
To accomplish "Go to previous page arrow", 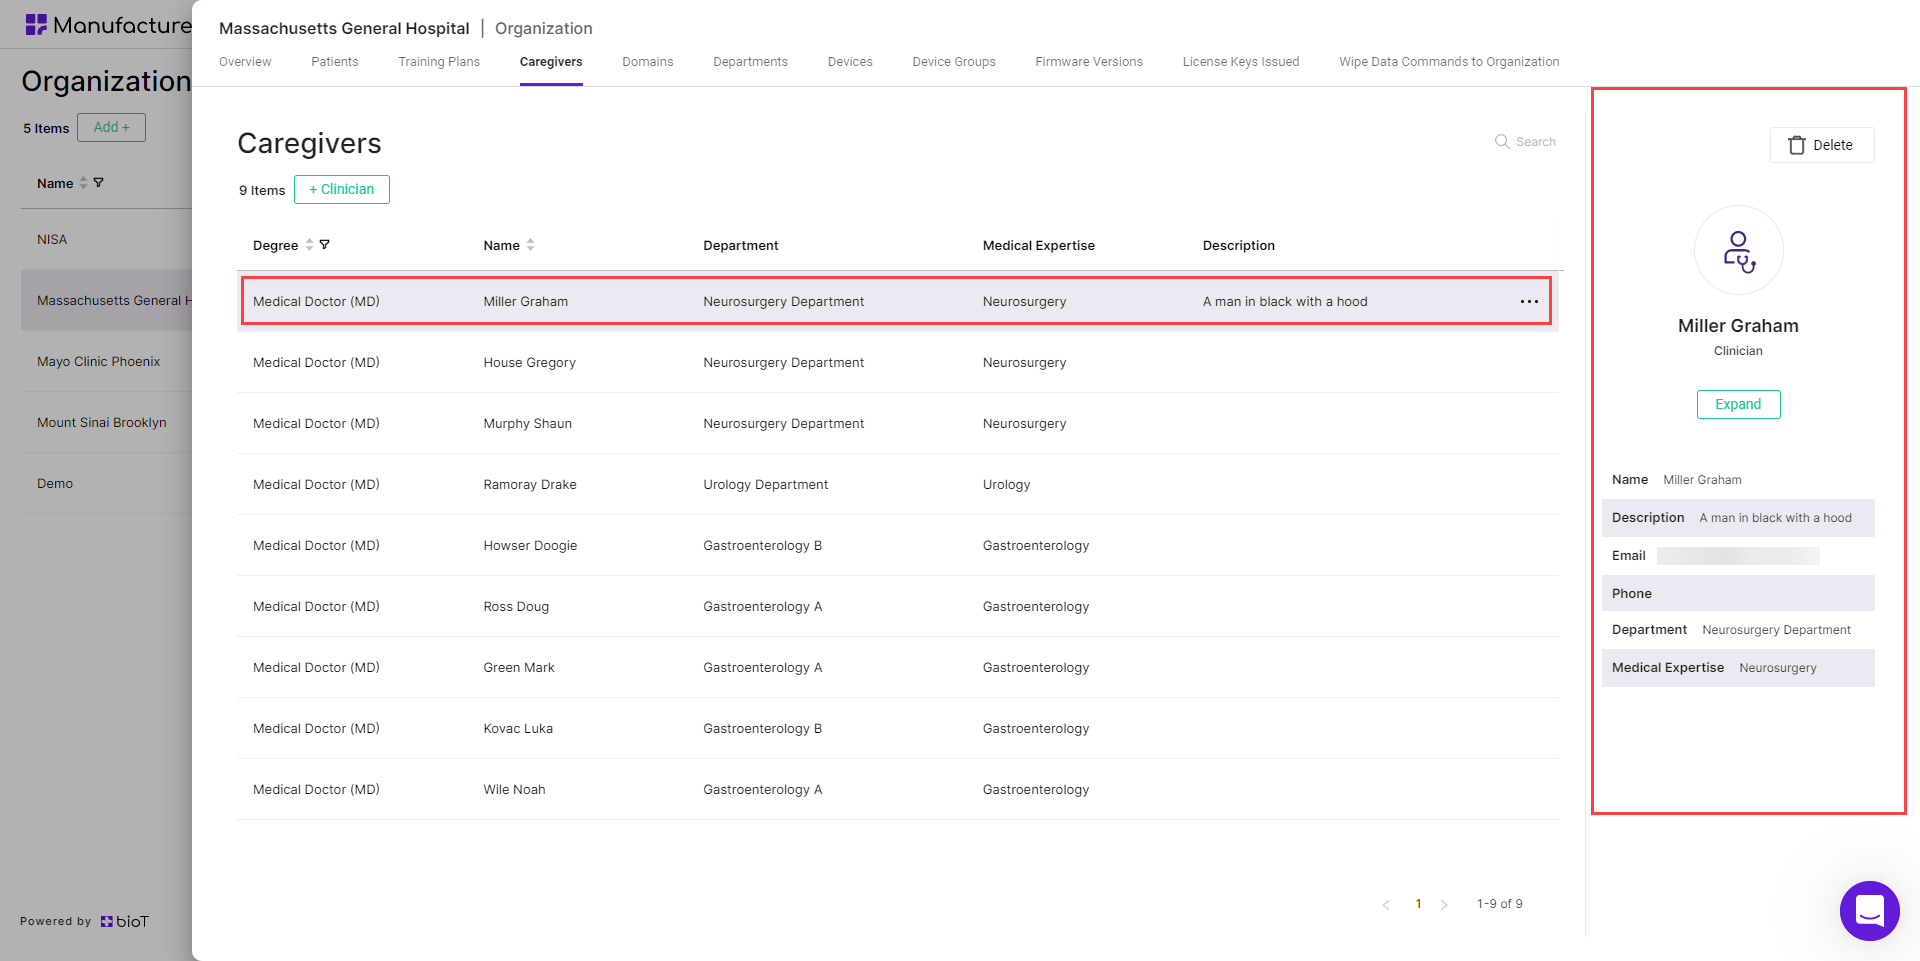I will [1386, 905].
